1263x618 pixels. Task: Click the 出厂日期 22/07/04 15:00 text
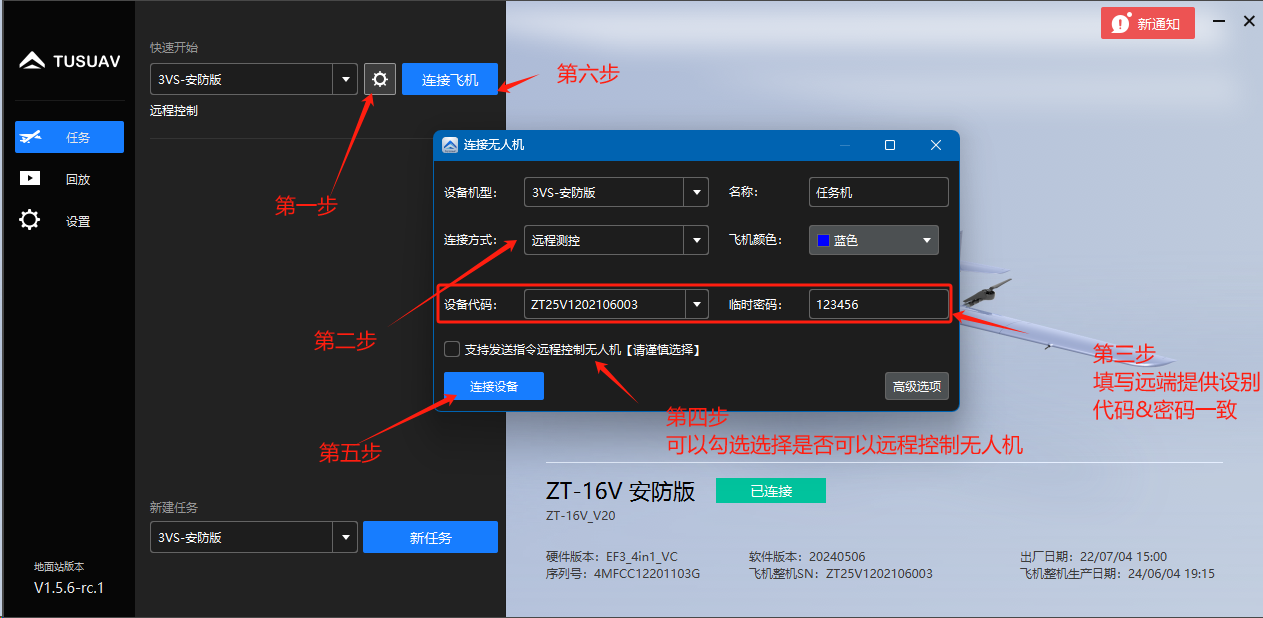click(1093, 556)
